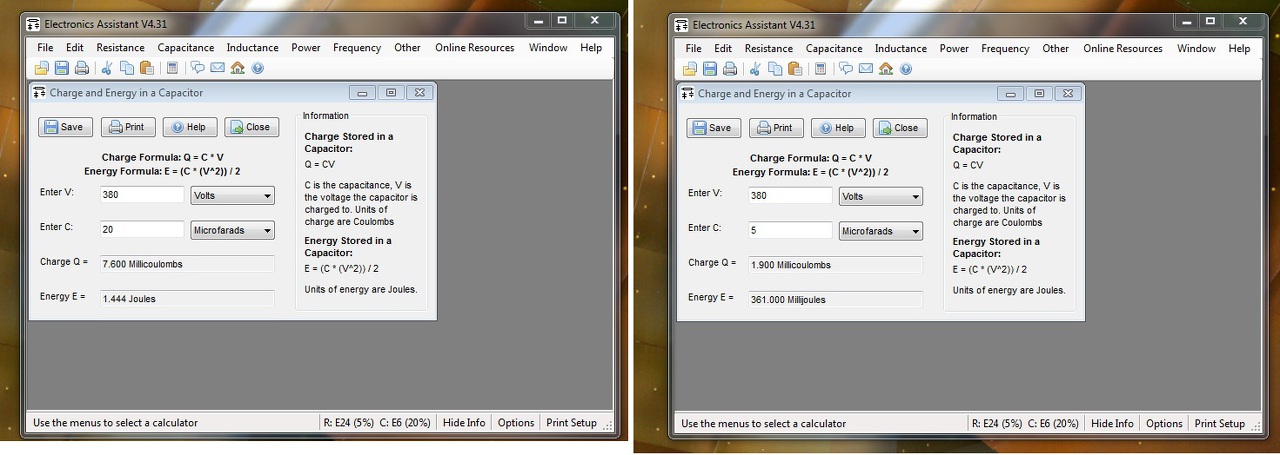Click the calculator icon in the window where C is 20

tap(172, 68)
